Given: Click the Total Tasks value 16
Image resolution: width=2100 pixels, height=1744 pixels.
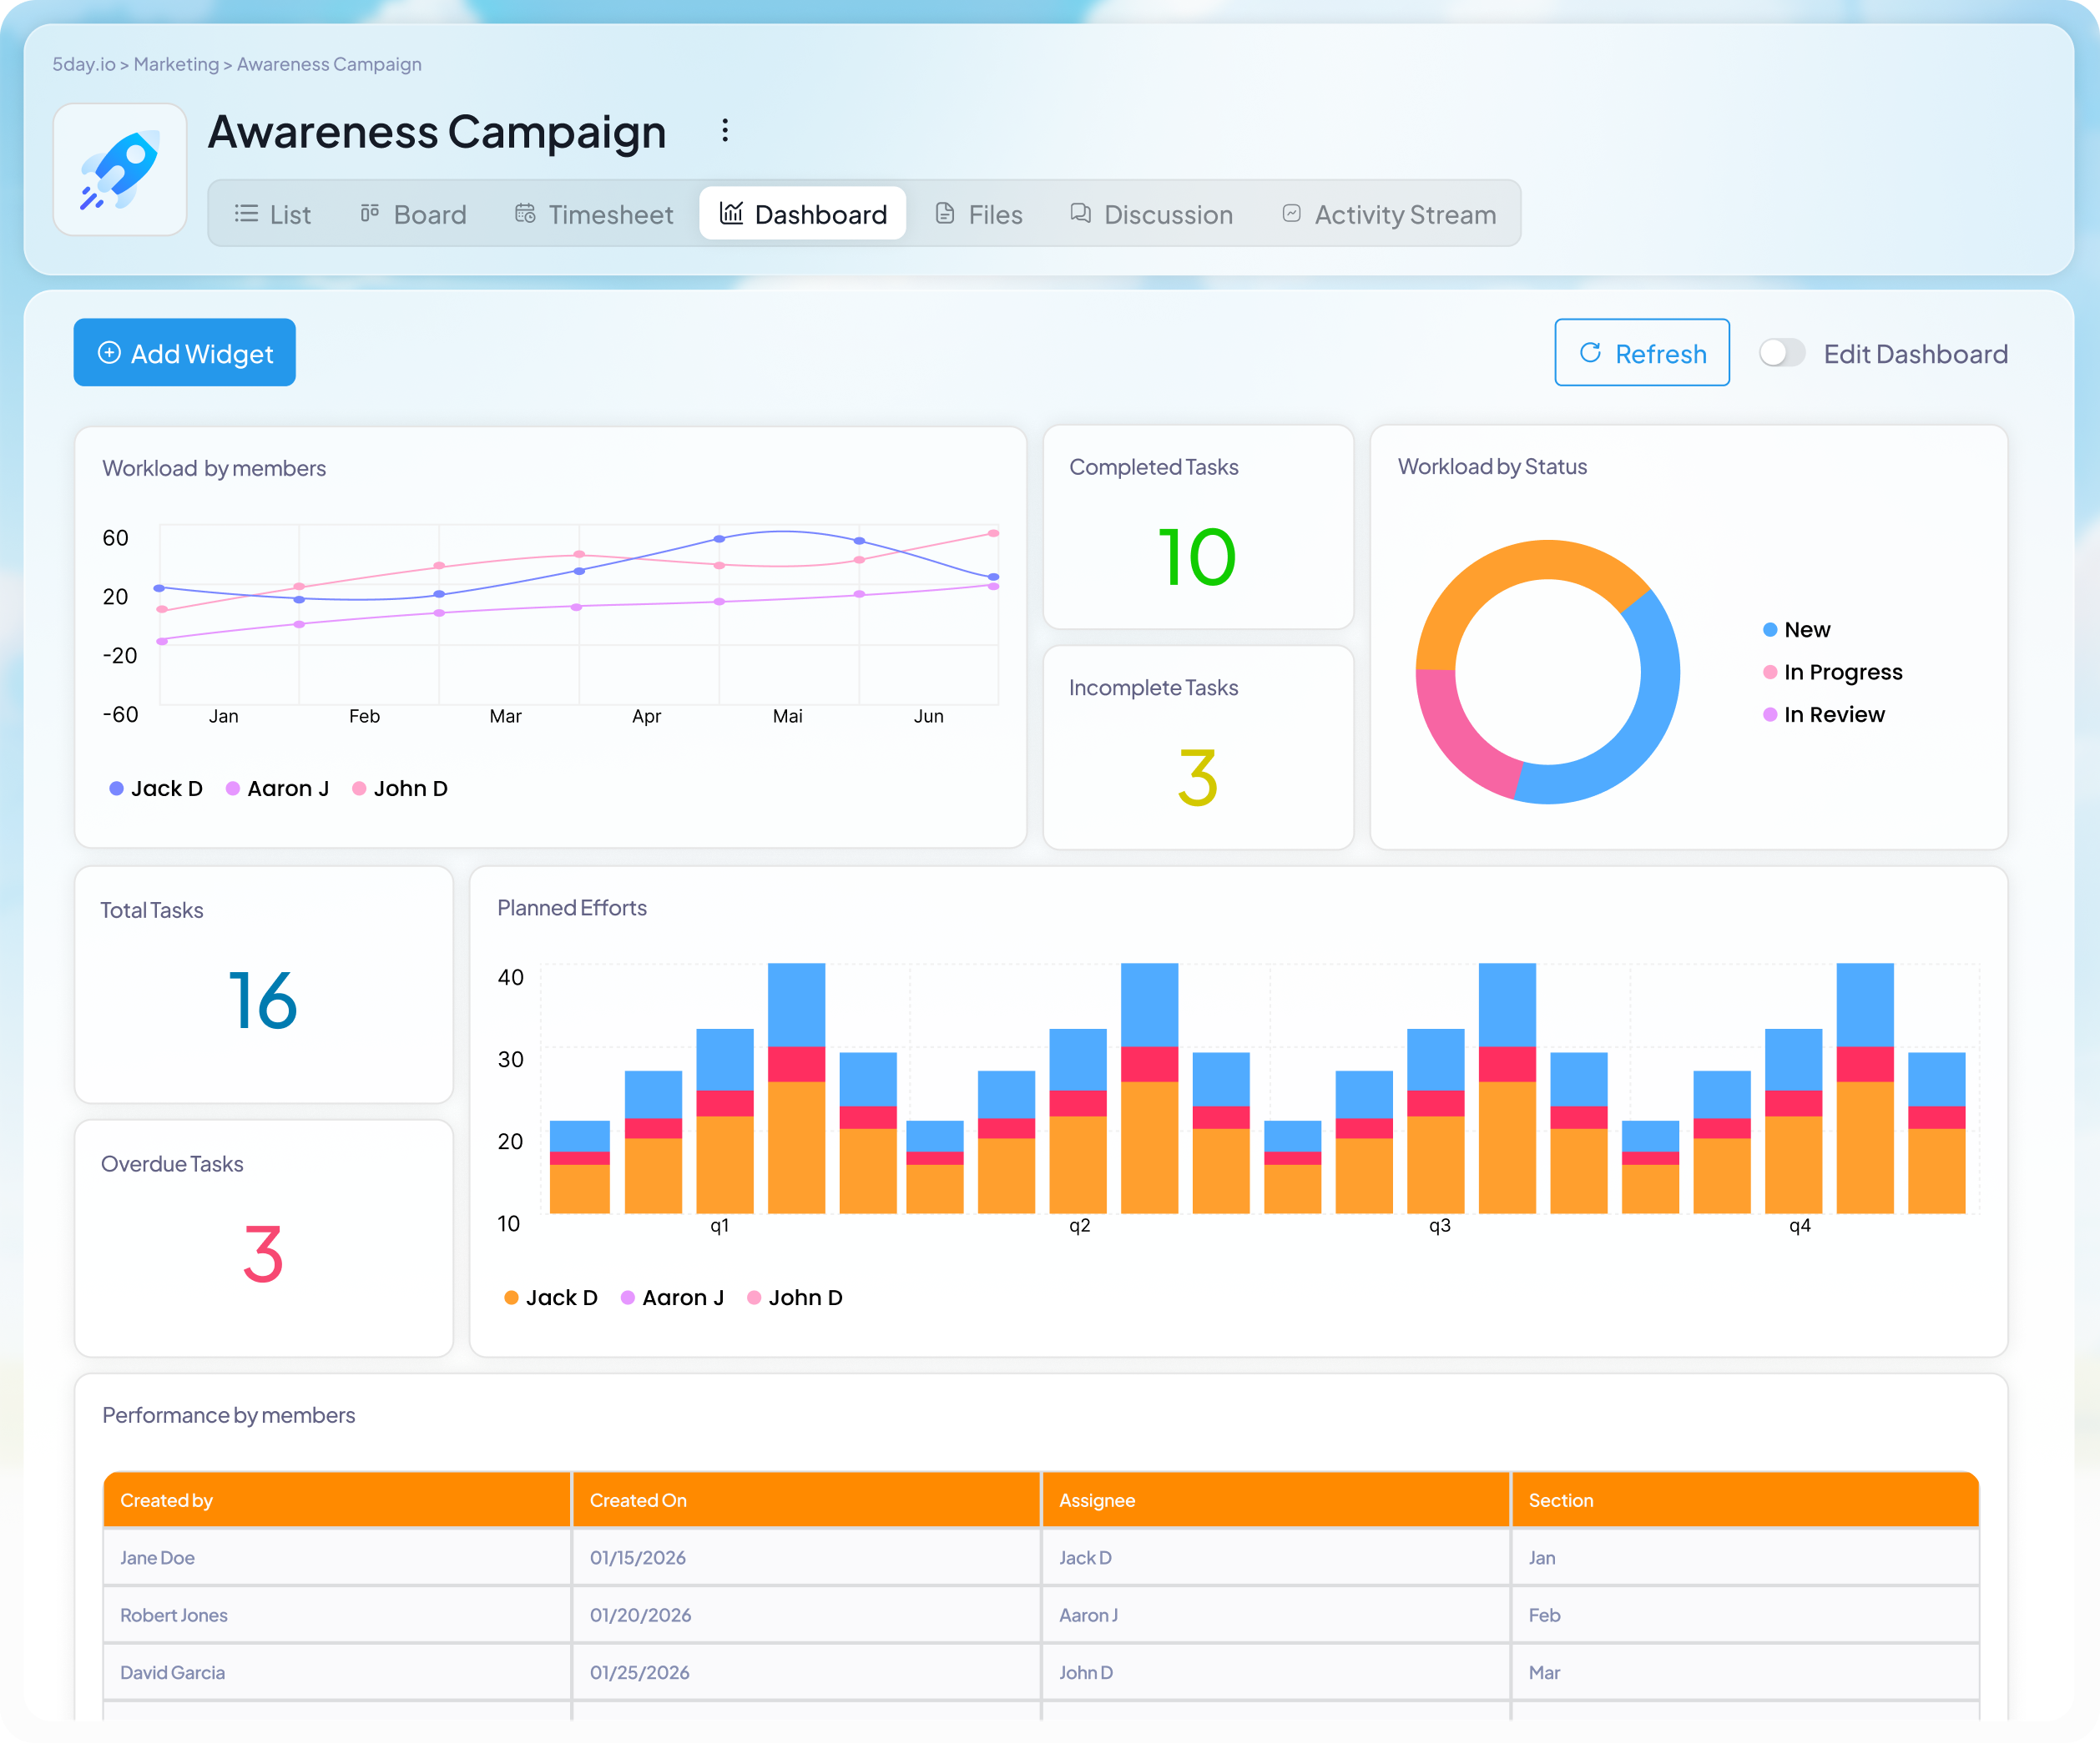Looking at the screenshot, I should pyautogui.click(x=263, y=1000).
